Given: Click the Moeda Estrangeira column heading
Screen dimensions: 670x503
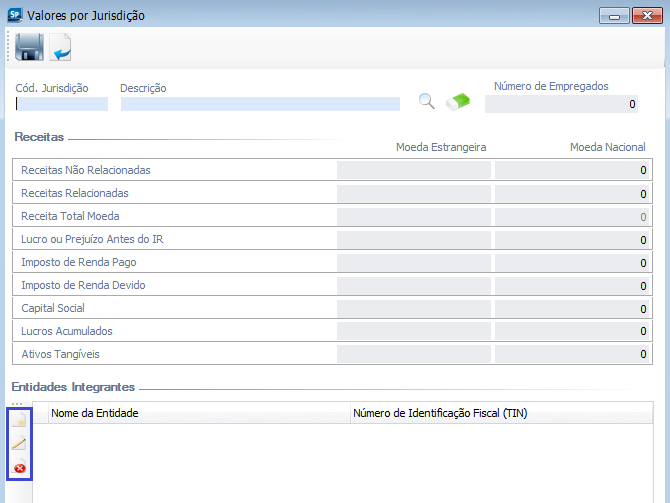Looking at the screenshot, I should (441, 147).
